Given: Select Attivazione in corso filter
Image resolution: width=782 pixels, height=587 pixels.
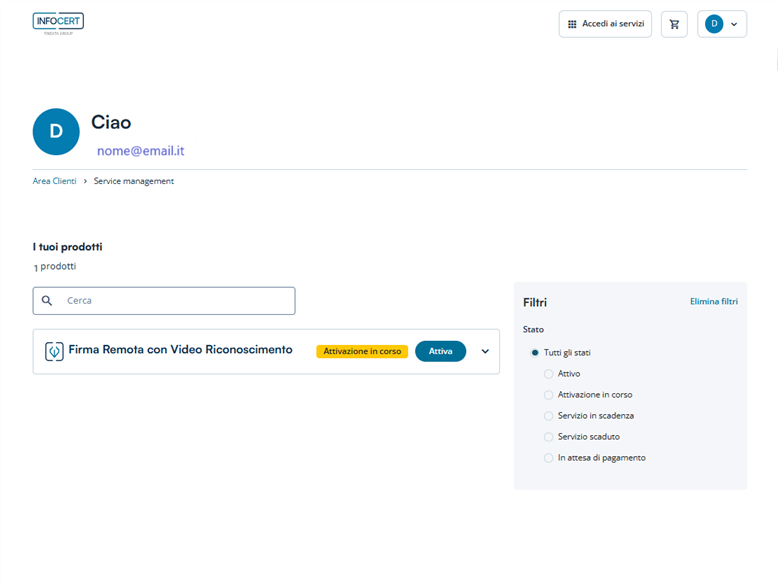Looking at the screenshot, I should click(x=548, y=395).
